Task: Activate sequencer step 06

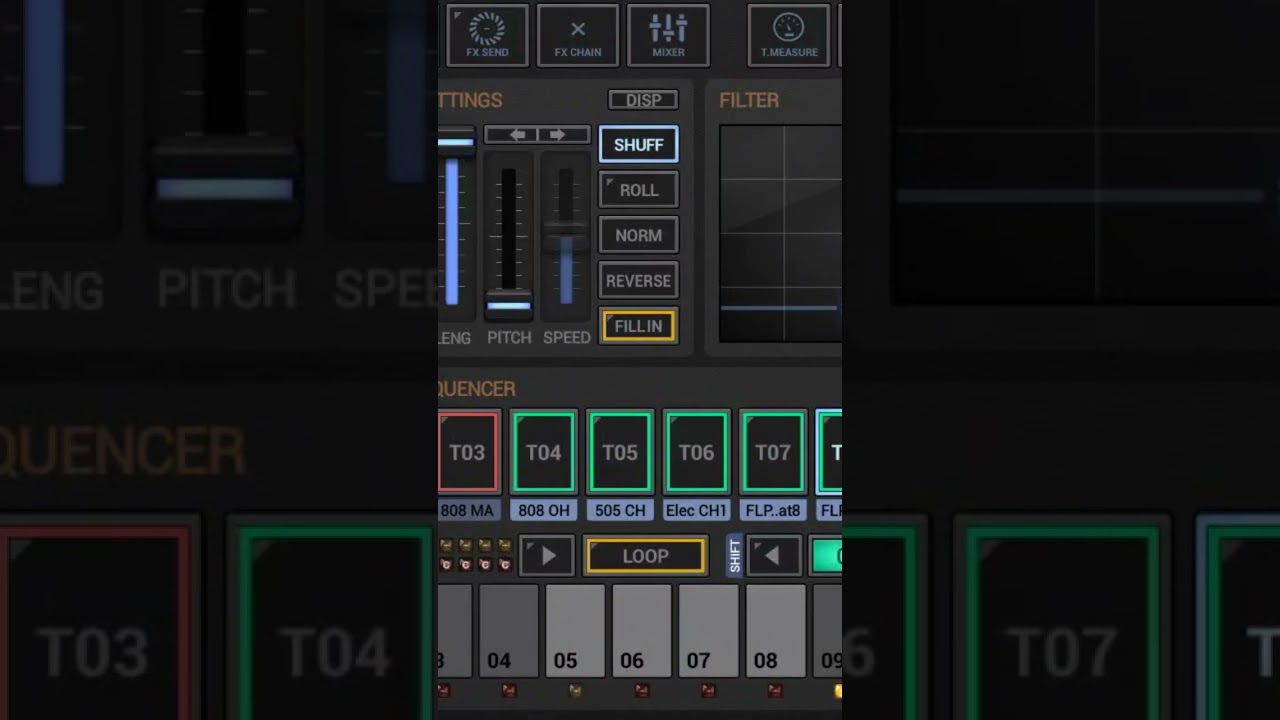Action: (x=642, y=631)
